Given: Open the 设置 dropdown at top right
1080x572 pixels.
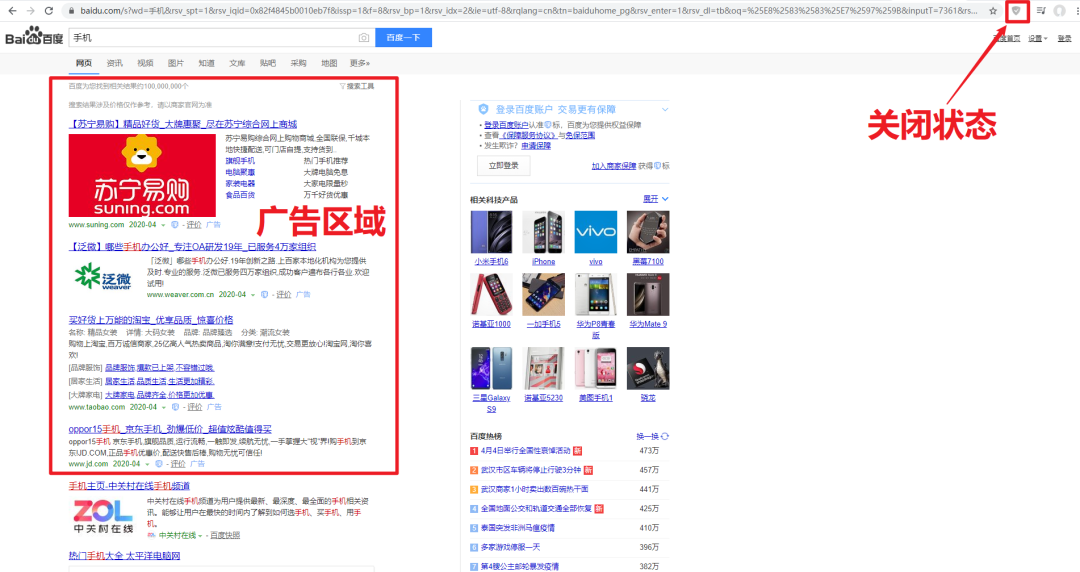Looking at the screenshot, I should pos(1037,39).
